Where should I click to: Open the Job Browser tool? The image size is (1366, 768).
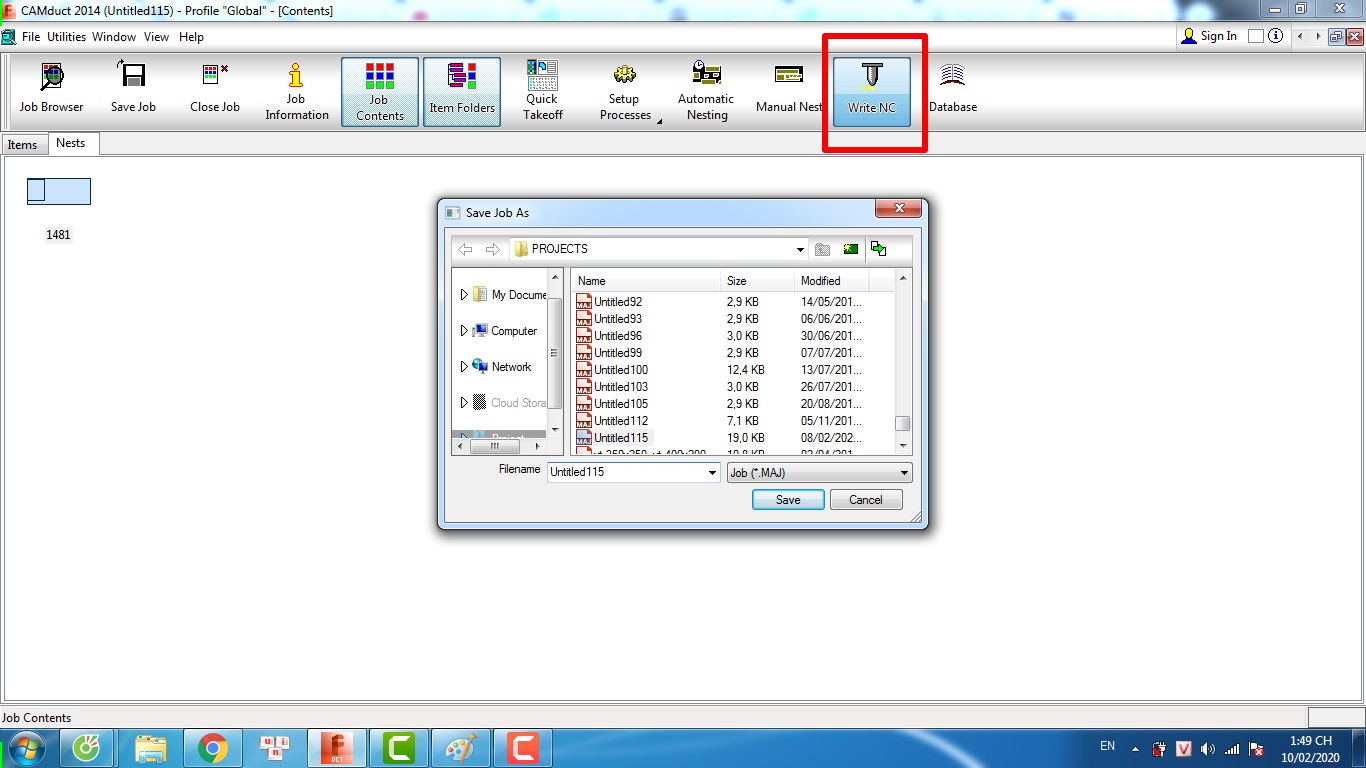(51, 90)
